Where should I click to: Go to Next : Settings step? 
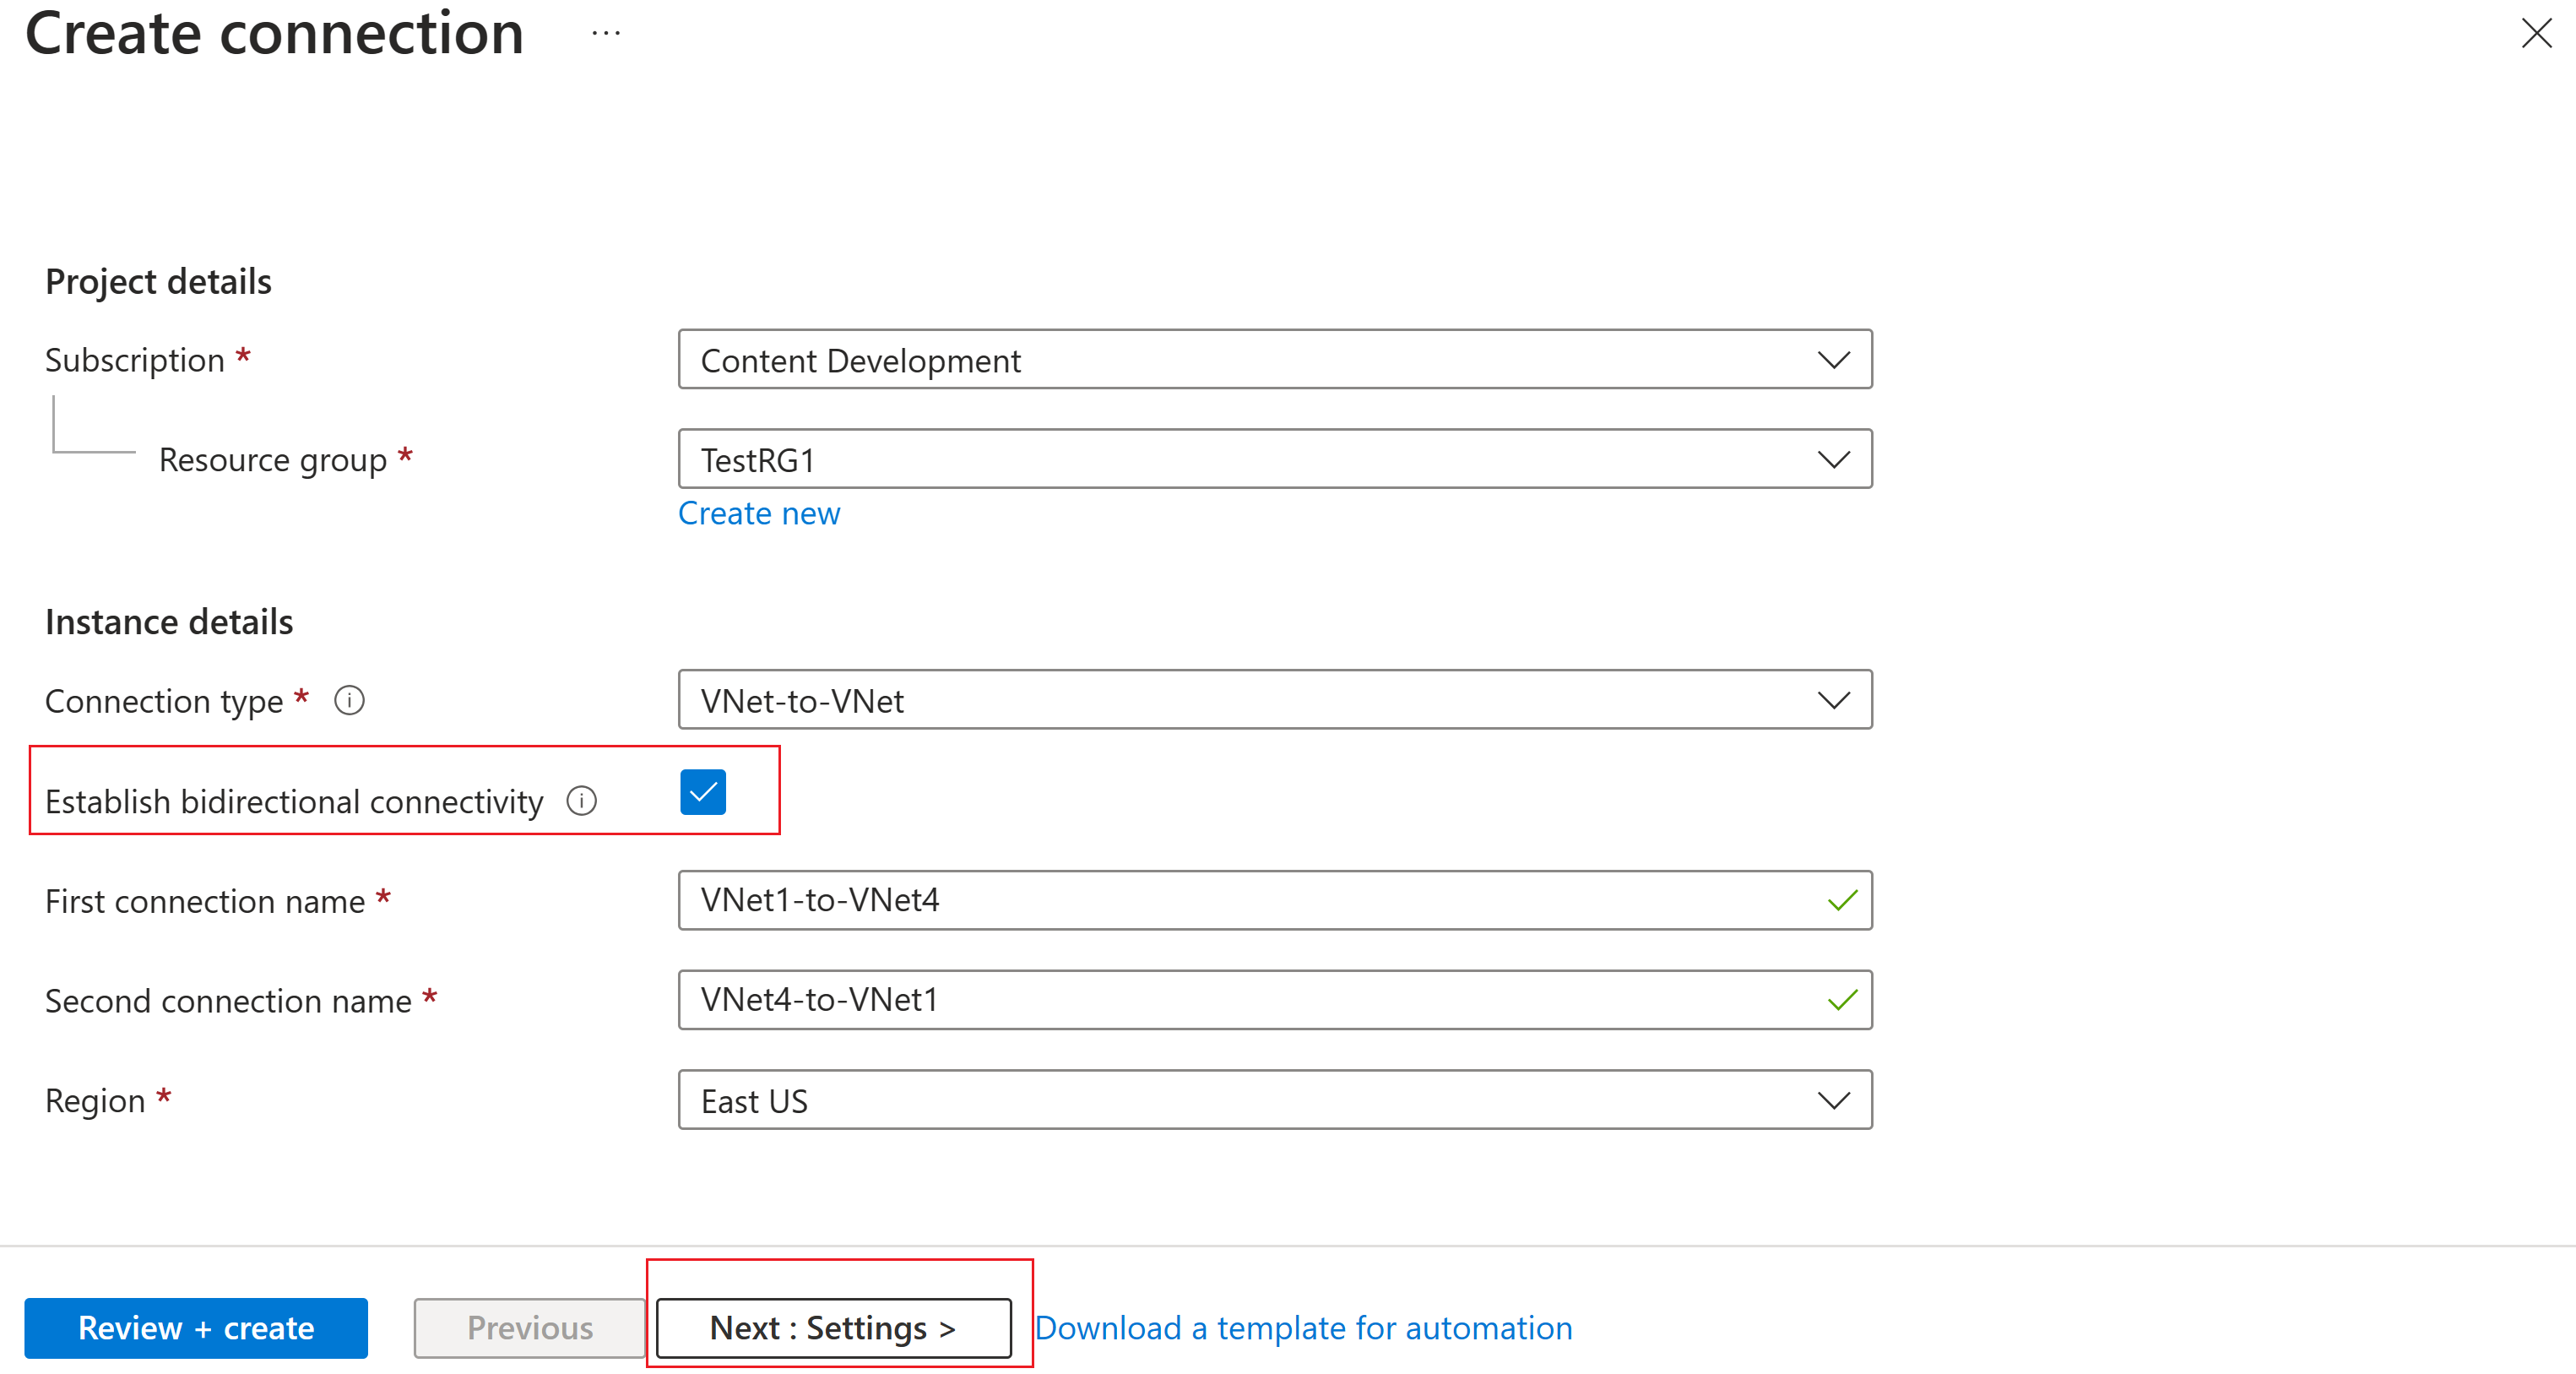[x=833, y=1328]
